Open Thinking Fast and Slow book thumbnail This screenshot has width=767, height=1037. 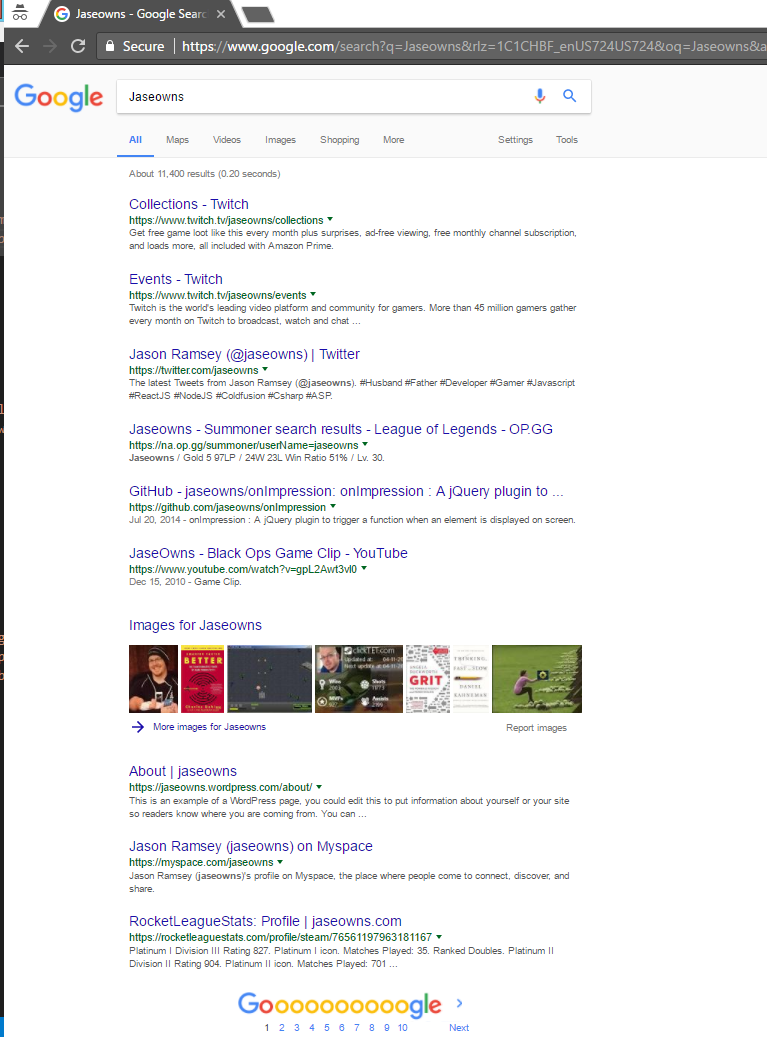click(471, 679)
